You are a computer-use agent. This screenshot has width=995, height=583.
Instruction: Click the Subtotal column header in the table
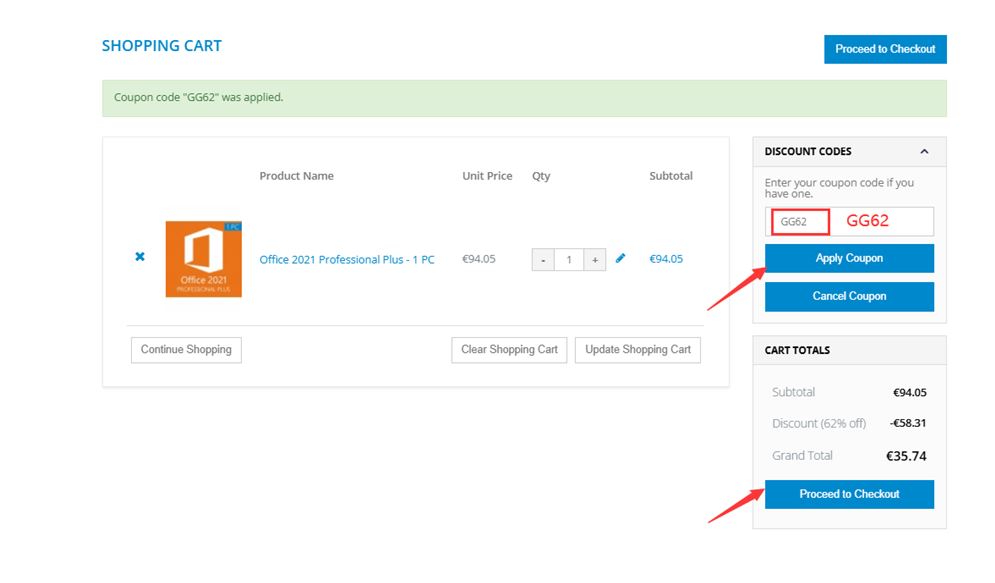671,176
